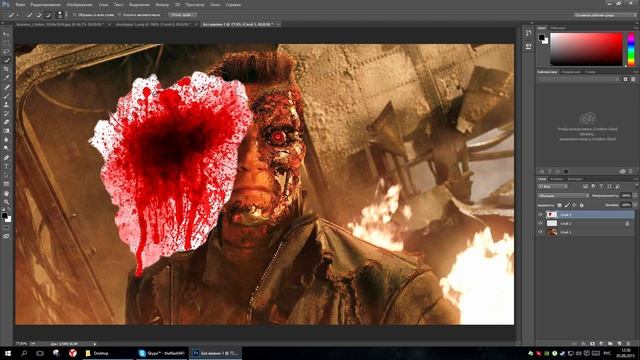
Task: Open the collapsed History panel icon
Action: pyautogui.click(x=529, y=33)
